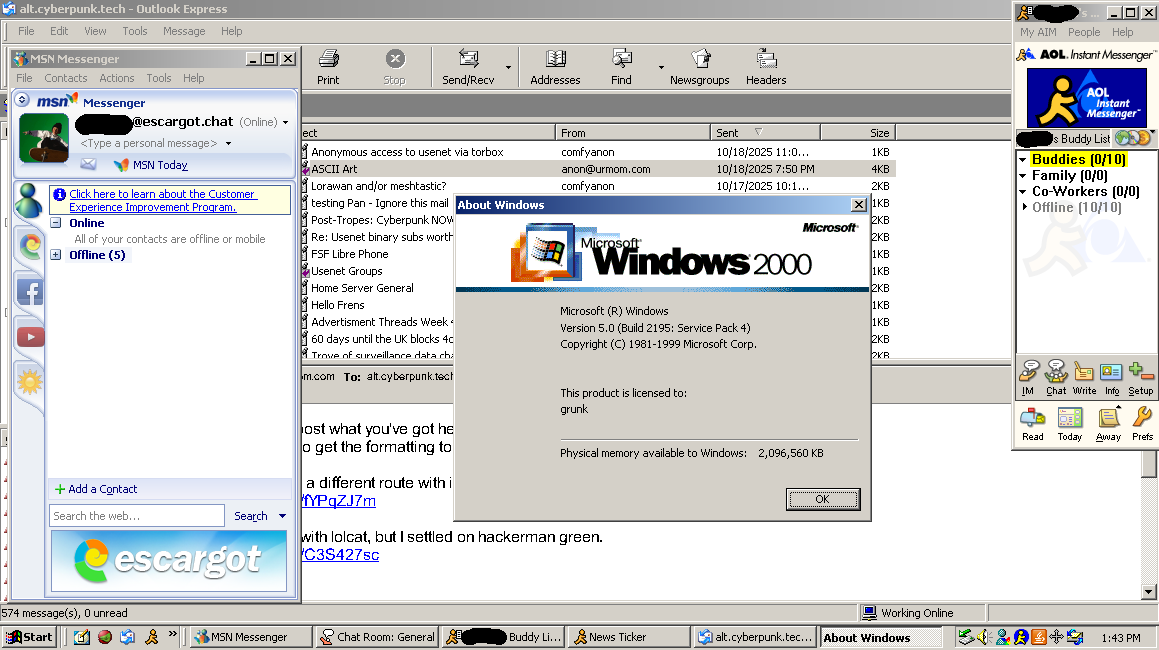Screen dimensions: 1159x650
Task: Open the YouTube tab in MSN Messenger
Action: click(30, 337)
